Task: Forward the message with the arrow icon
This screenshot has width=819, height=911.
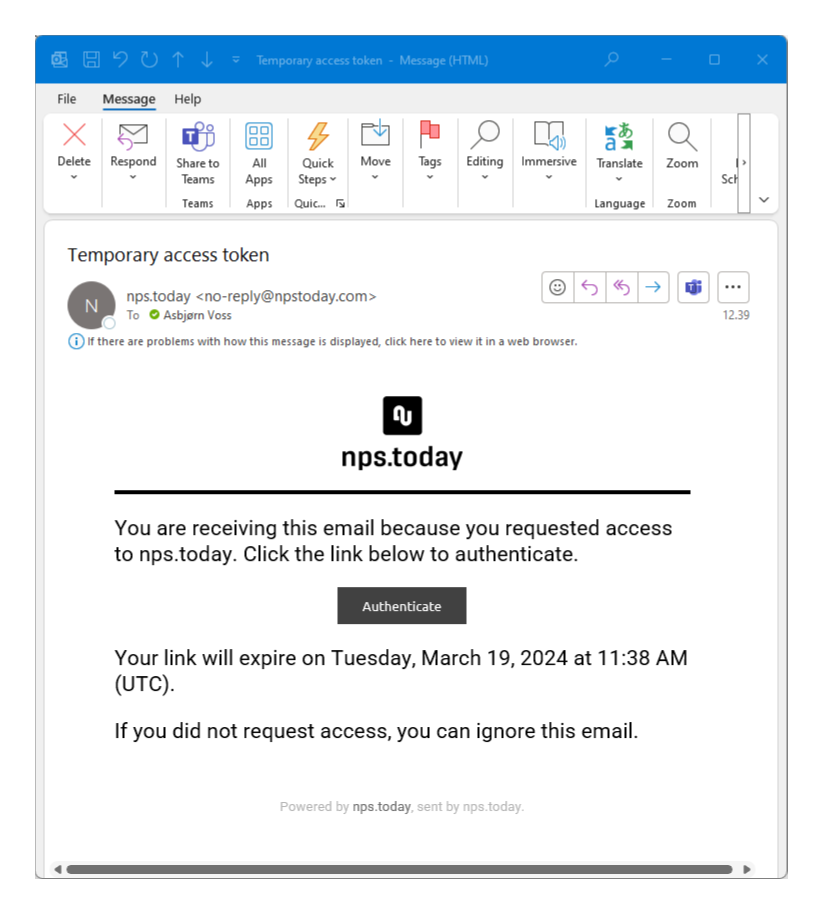Action: click(656, 287)
